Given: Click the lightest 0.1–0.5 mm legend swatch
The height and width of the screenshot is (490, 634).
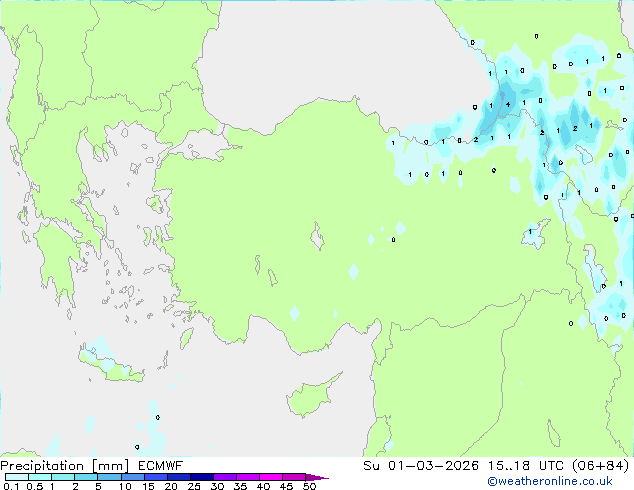Looking at the screenshot, I should (17, 477).
